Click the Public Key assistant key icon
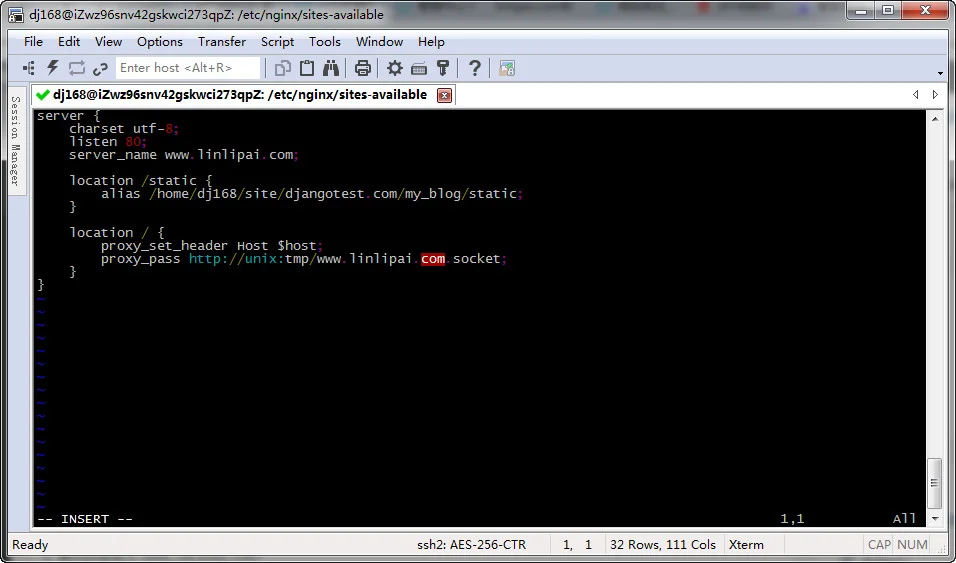This screenshot has height=563, width=956. tap(443, 68)
